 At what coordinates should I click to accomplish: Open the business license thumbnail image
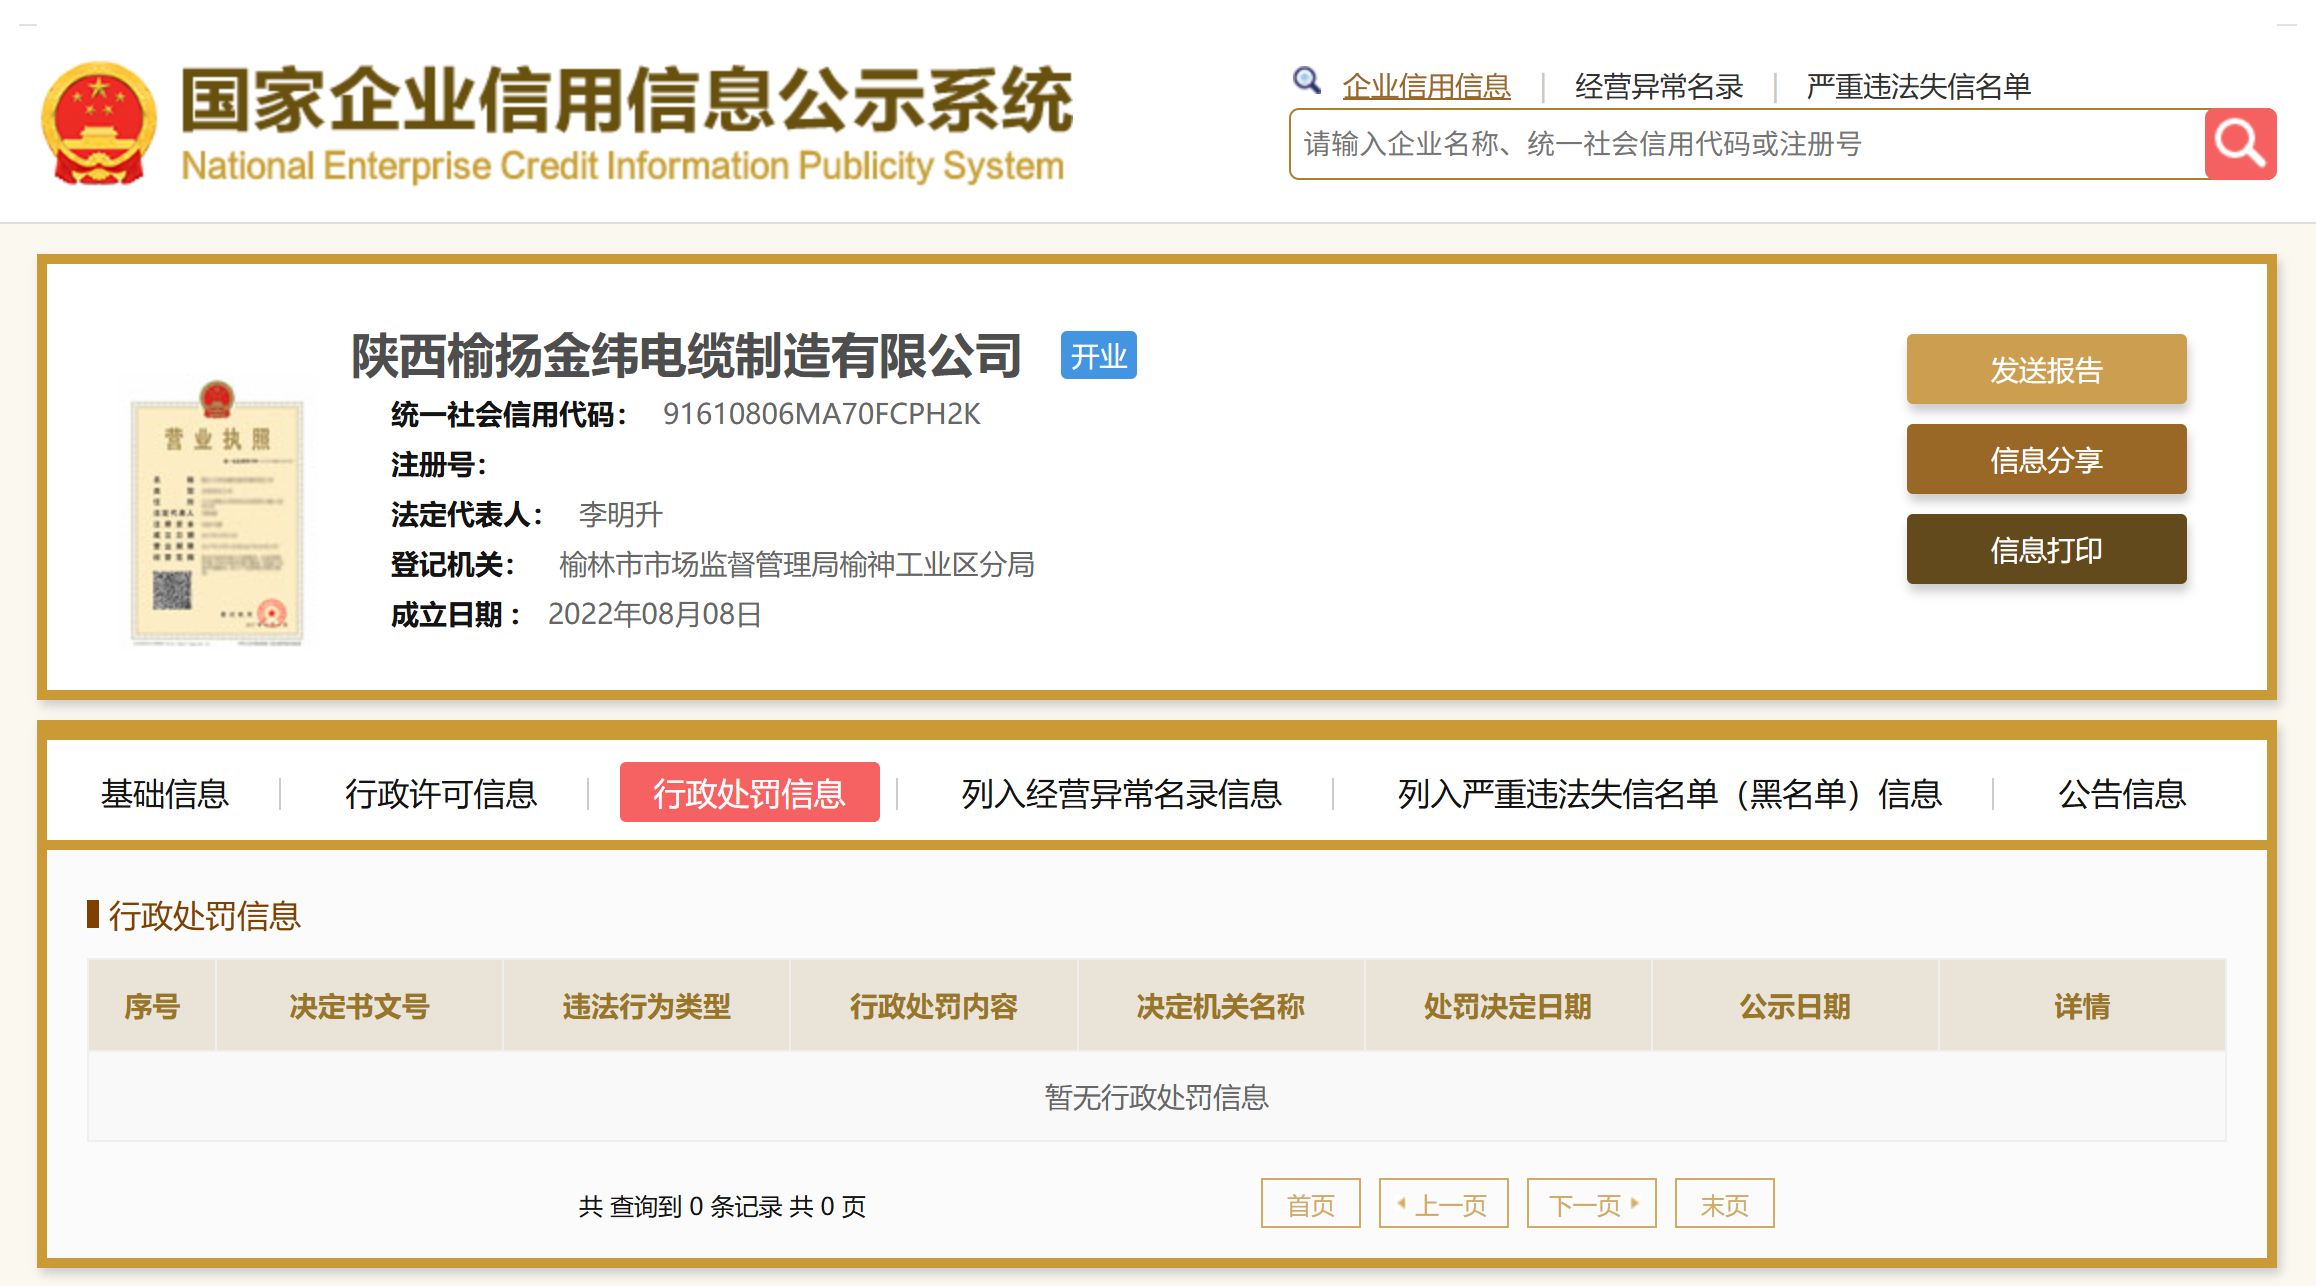pos(216,512)
